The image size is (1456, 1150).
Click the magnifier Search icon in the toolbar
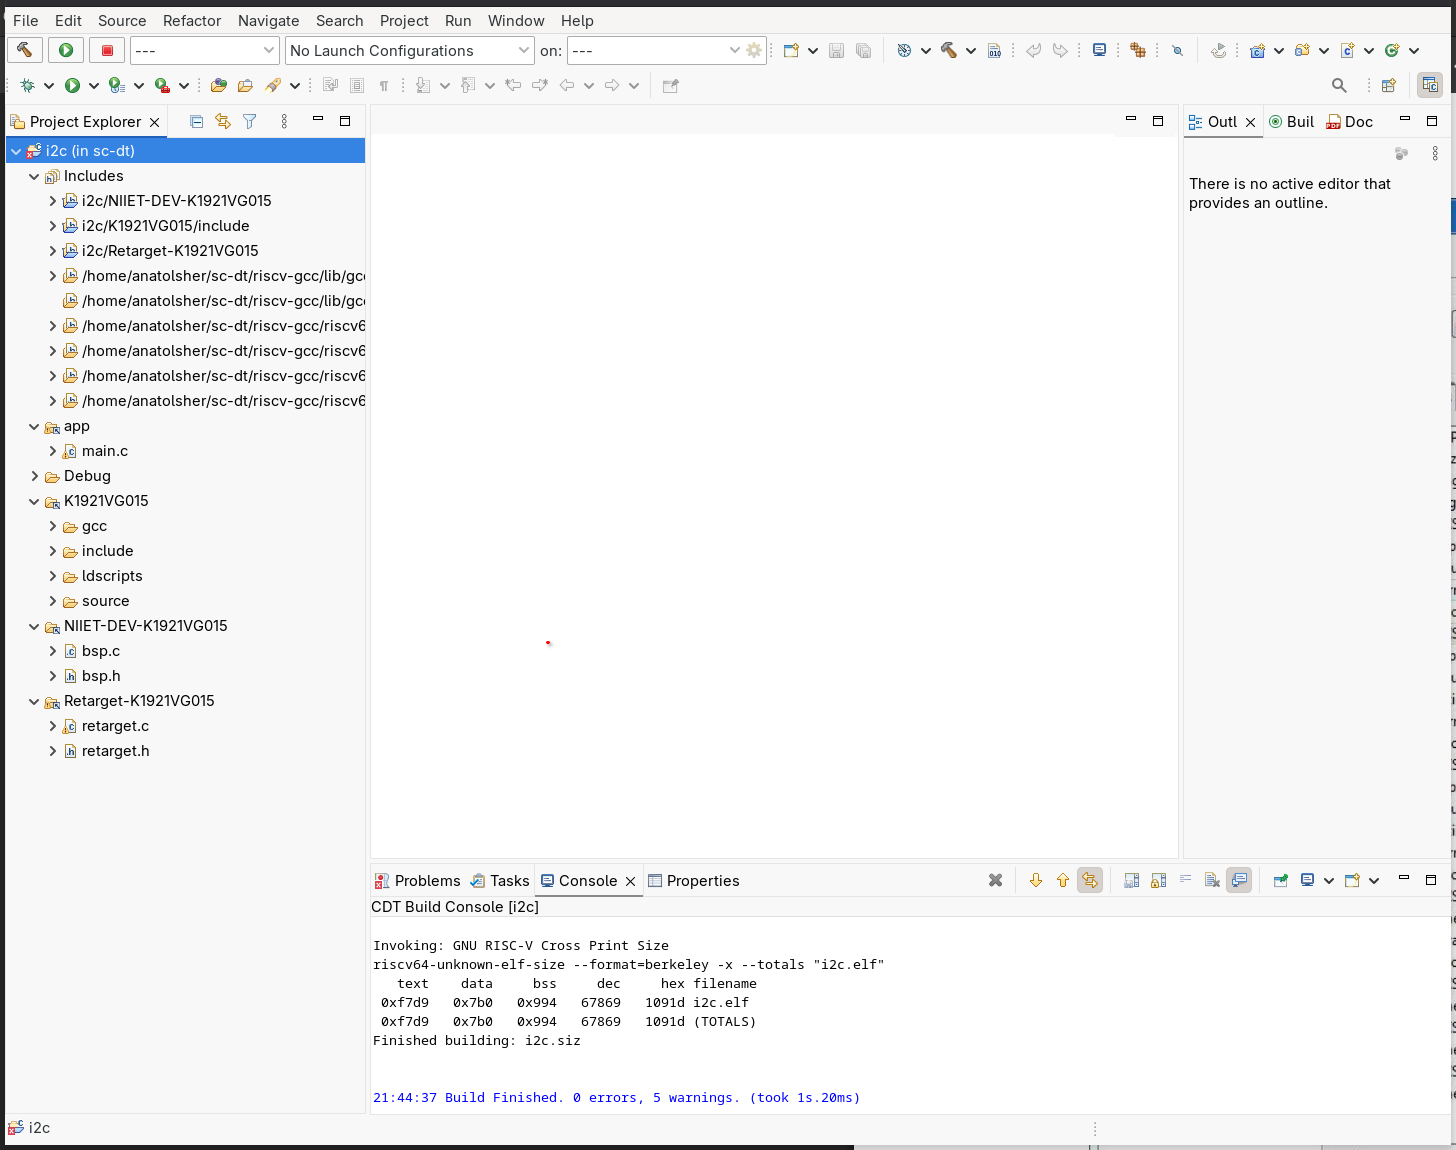[x=1339, y=86]
